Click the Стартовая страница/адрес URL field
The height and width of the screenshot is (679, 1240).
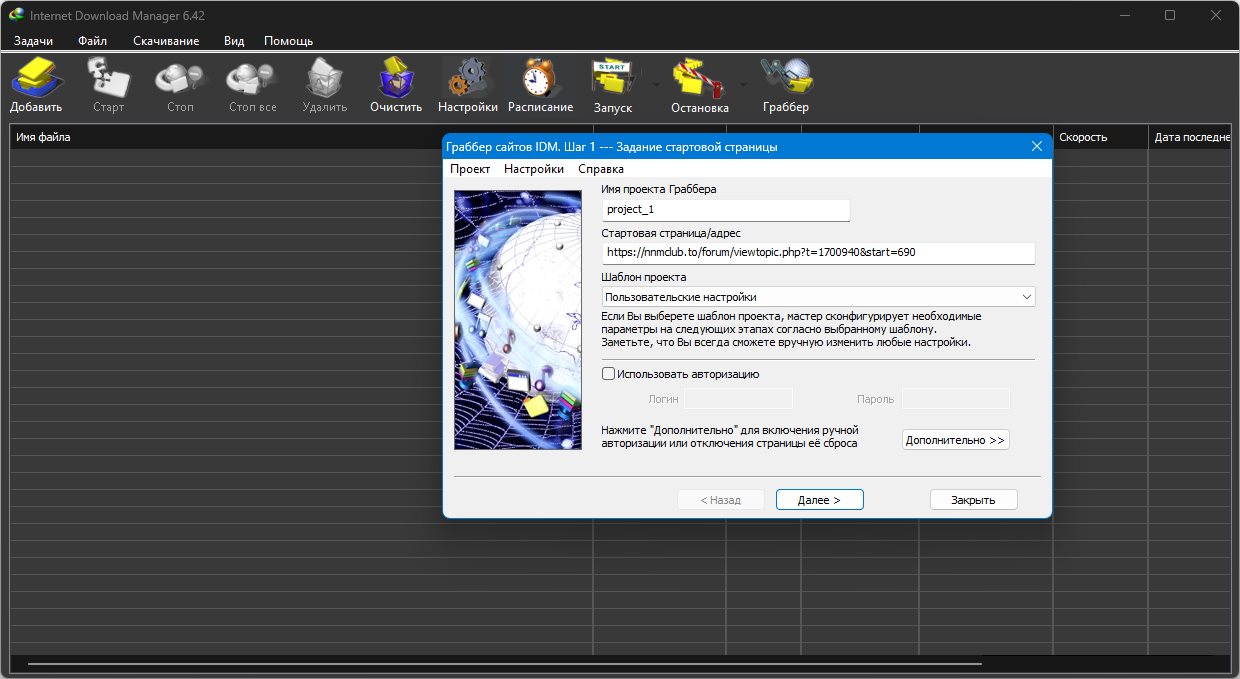tap(818, 253)
